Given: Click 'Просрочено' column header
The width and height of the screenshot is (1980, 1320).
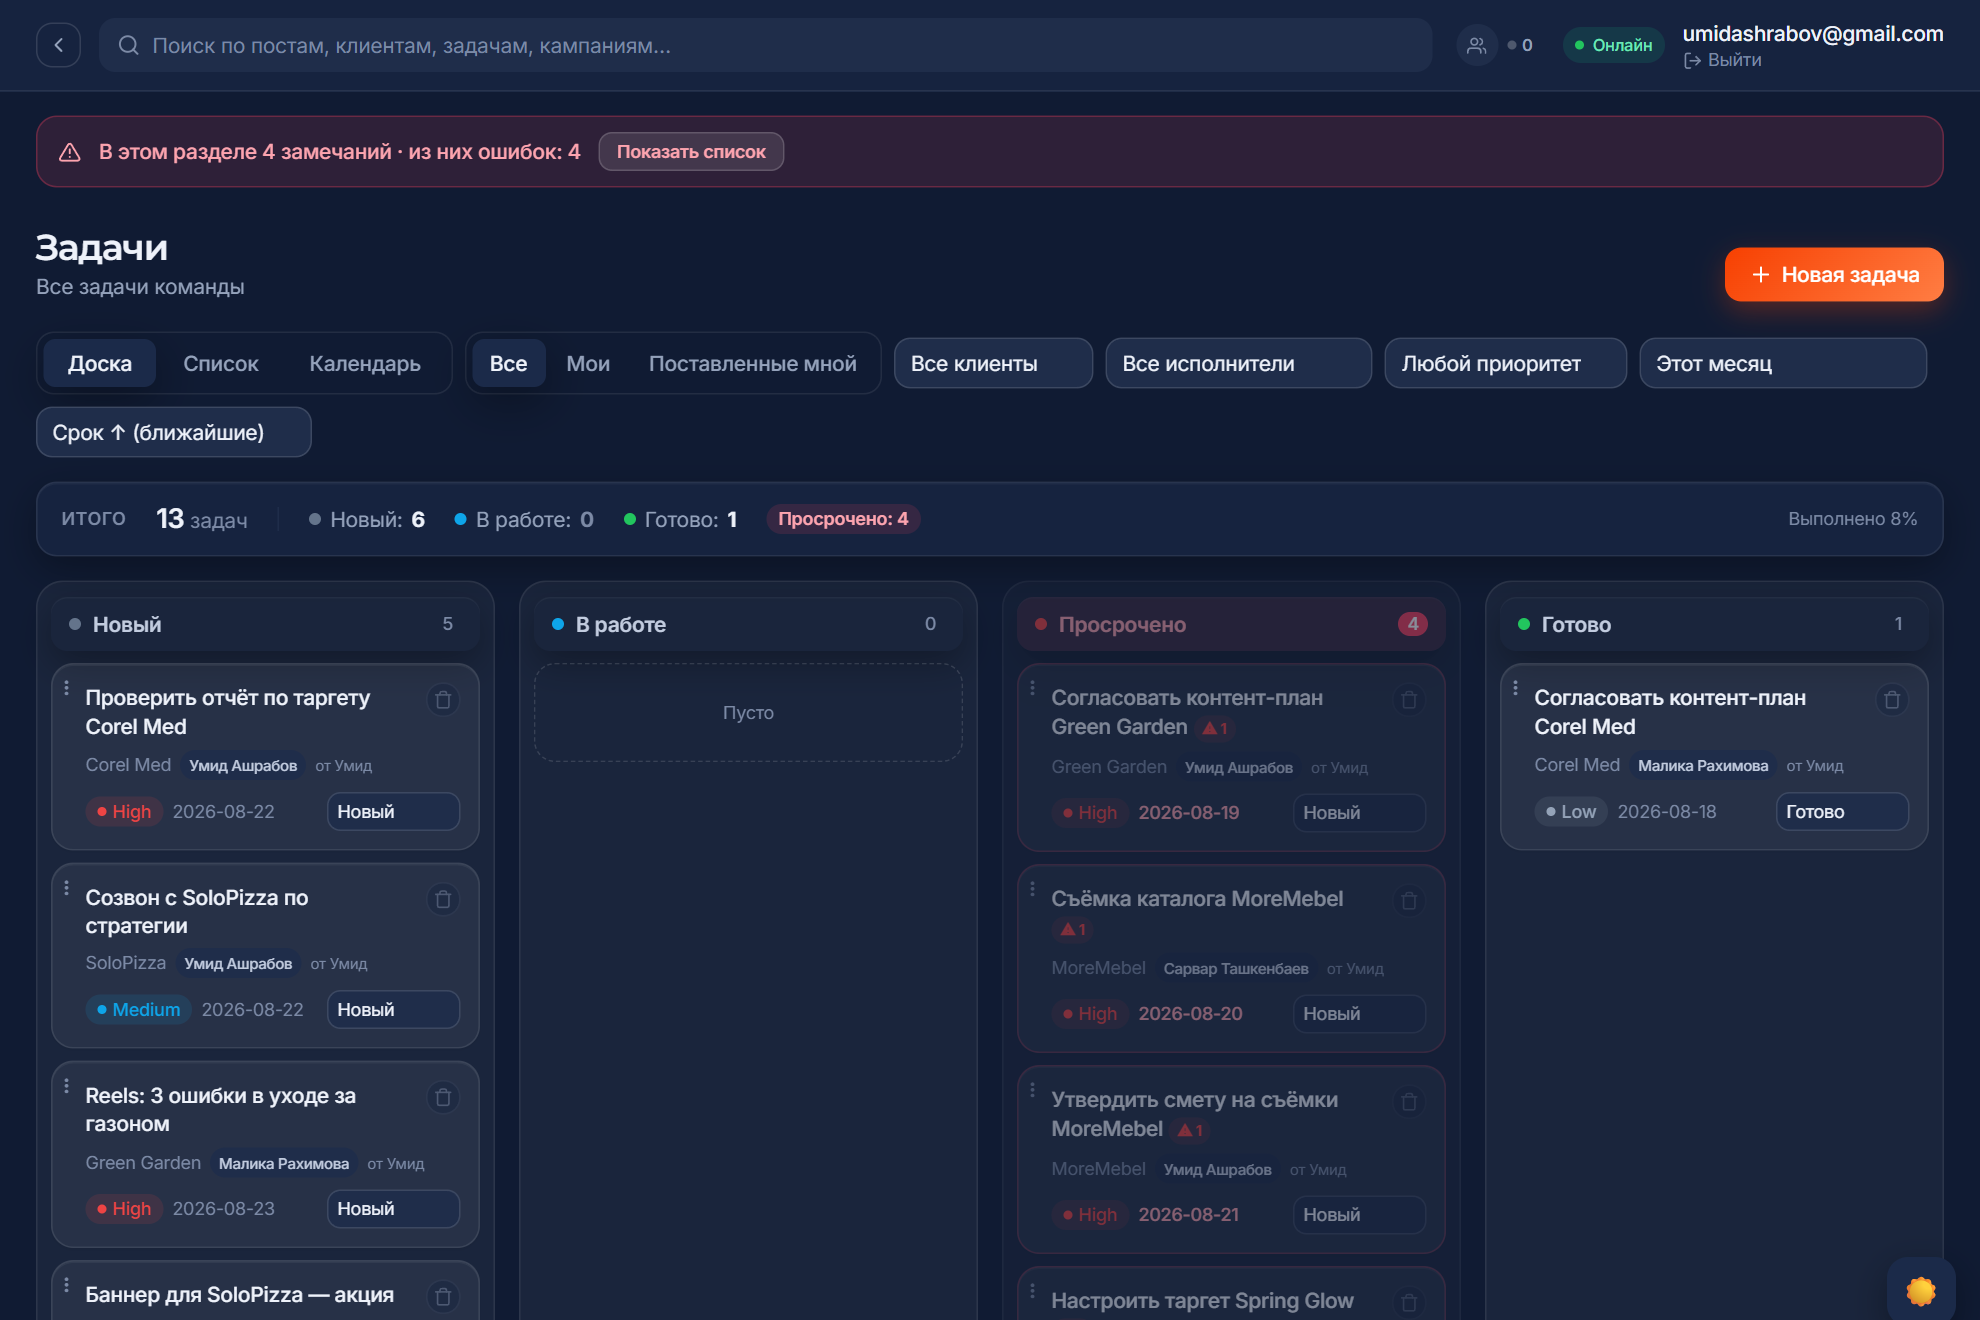Looking at the screenshot, I should click(1231, 624).
